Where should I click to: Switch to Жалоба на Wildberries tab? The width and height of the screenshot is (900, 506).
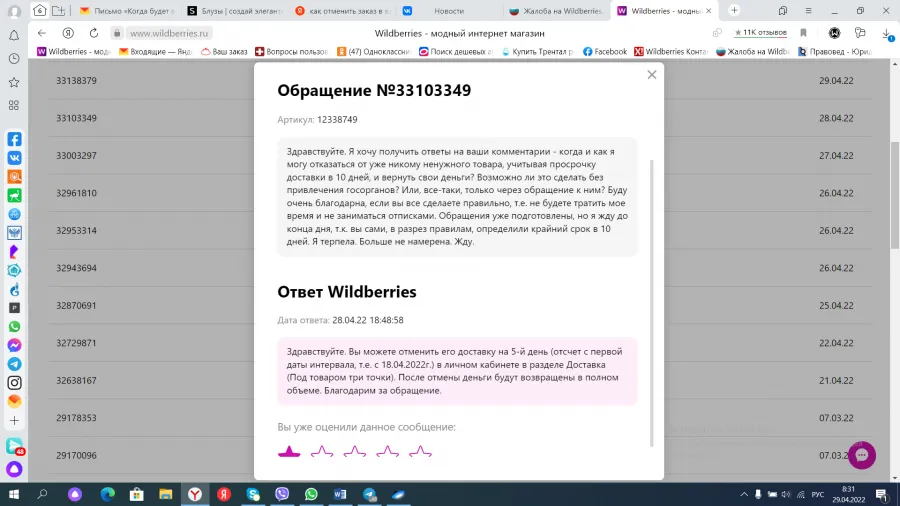(x=557, y=11)
